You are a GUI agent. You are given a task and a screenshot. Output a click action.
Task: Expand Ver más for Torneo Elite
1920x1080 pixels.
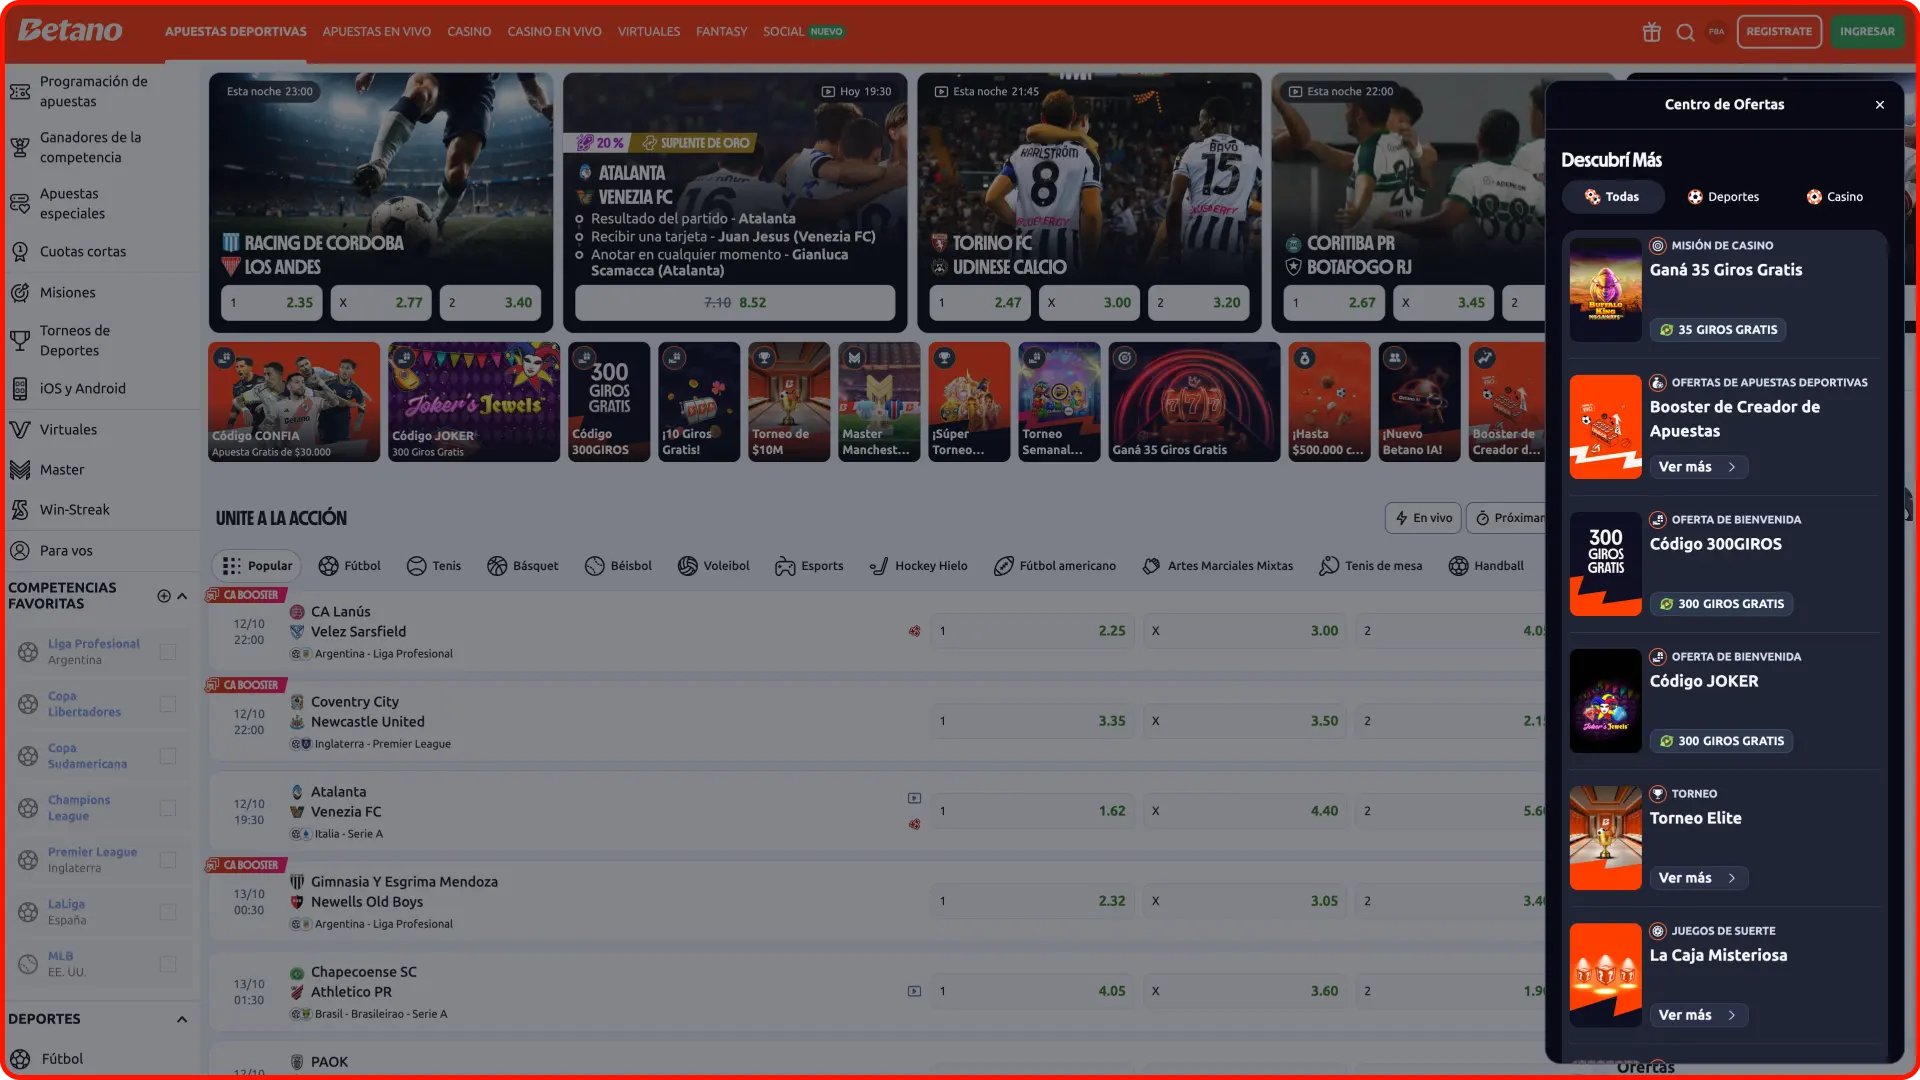pyautogui.click(x=1698, y=878)
